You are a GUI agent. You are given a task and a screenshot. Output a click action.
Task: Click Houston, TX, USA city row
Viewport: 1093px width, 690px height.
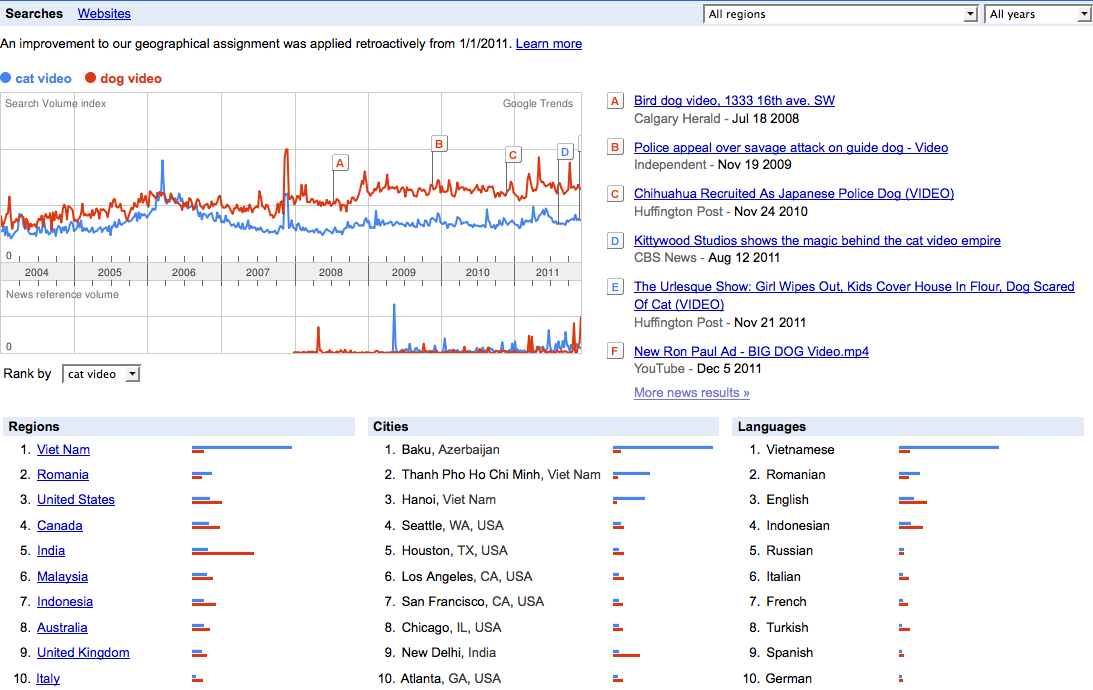click(x=454, y=551)
